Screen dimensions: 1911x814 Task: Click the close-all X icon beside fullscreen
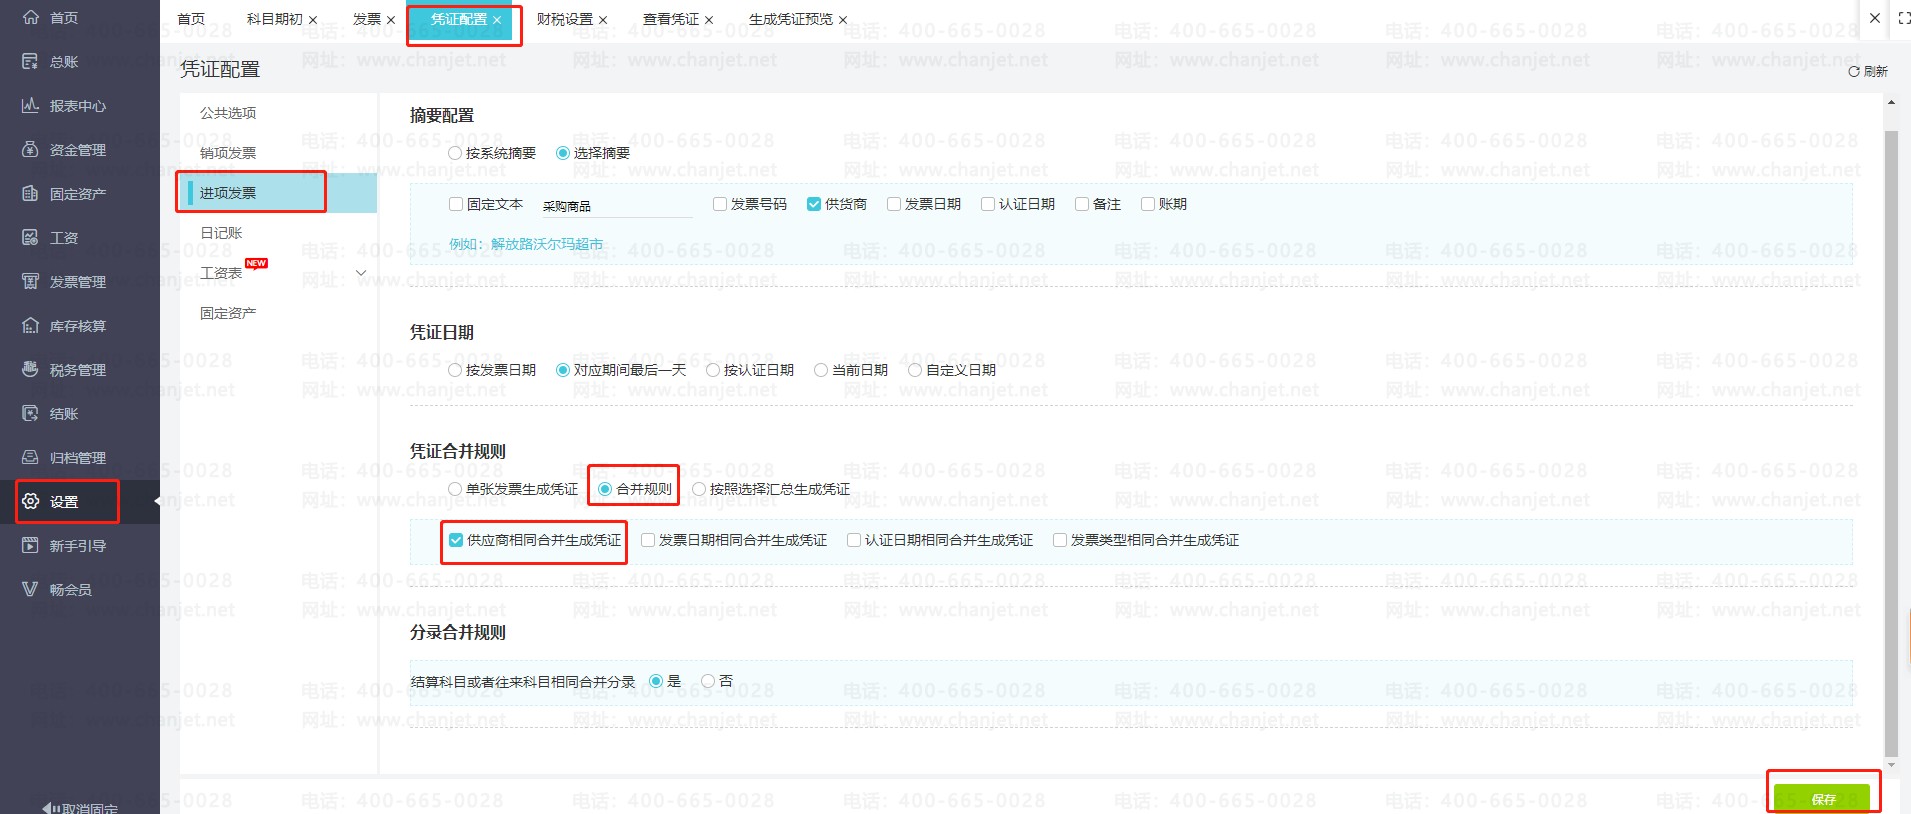pyautogui.click(x=1875, y=18)
